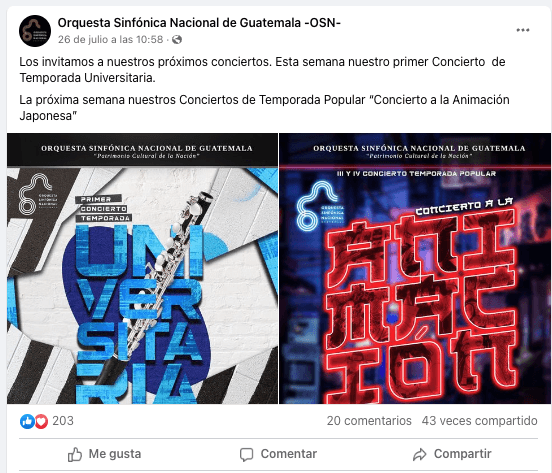Click the thumbs-up icon beside Me gusta
The width and height of the screenshot is (552, 473).
pos(75,454)
